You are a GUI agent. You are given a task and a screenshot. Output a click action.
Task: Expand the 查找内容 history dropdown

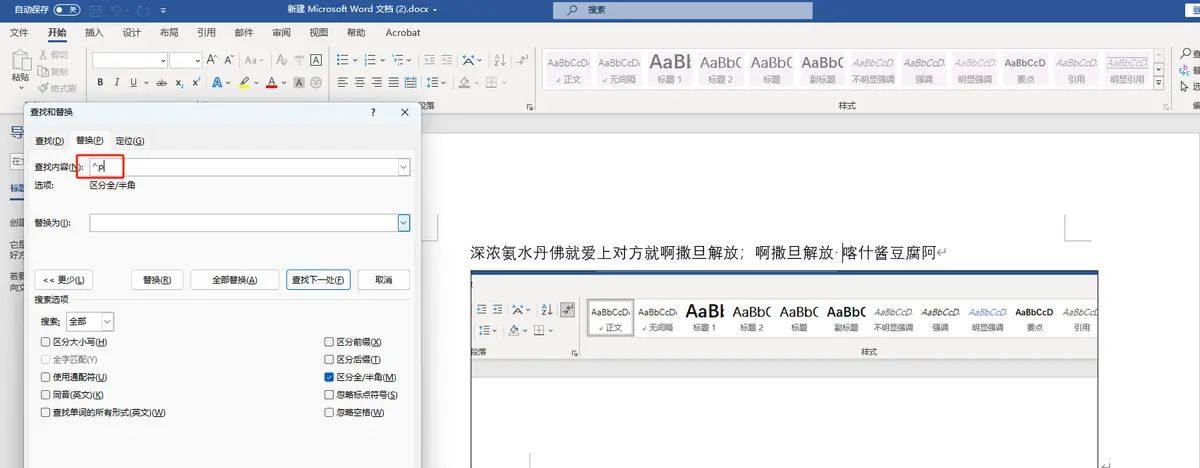[403, 167]
